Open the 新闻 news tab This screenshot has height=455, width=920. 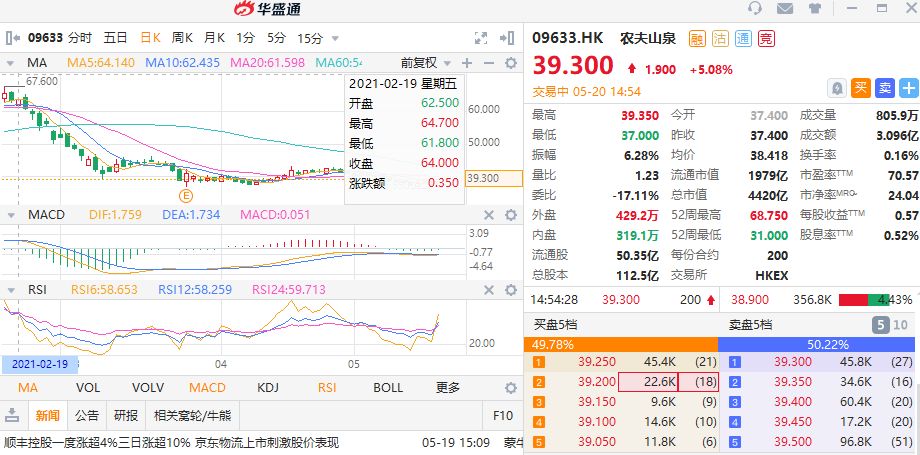click(x=47, y=416)
